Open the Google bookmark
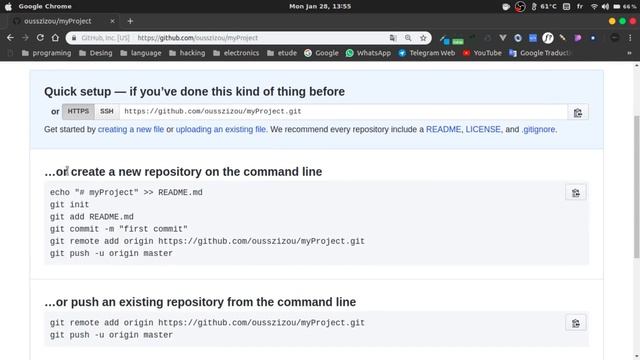Screen dimensions: 640x360 (x=321, y=53)
